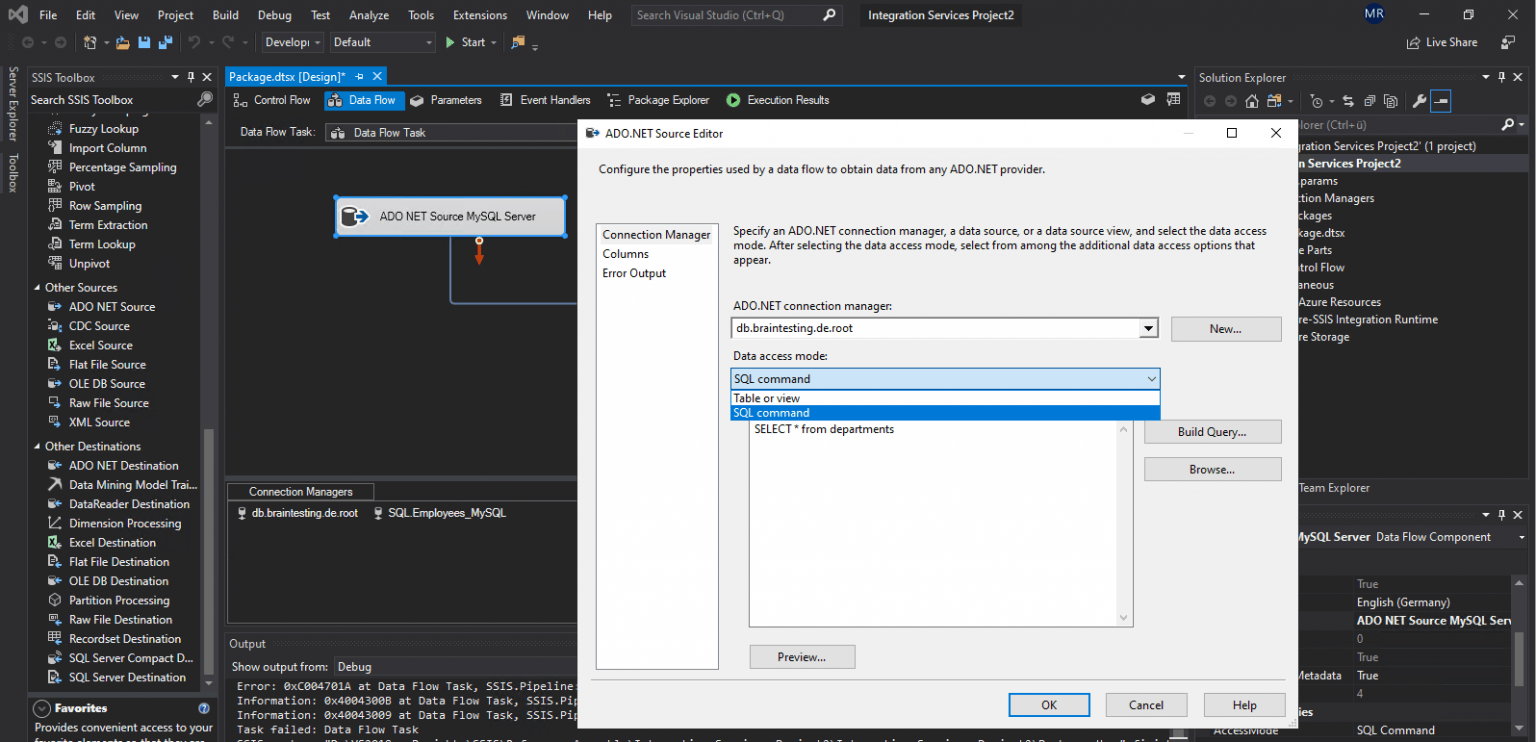Open the Server Explorer side tab
The height and width of the screenshot is (742, 1536).
point(13,105)
